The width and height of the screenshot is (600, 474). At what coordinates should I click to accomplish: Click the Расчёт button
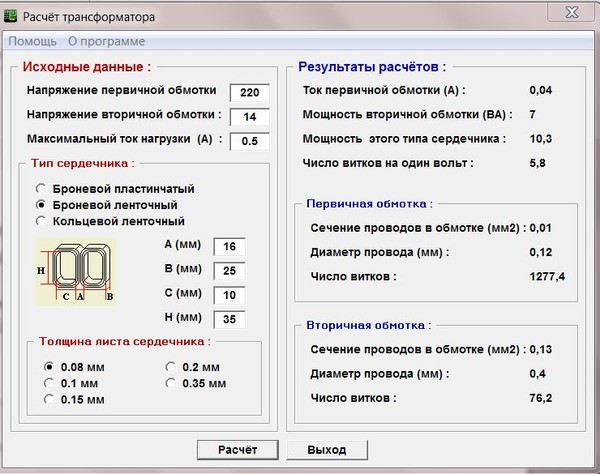click(238, 450)
